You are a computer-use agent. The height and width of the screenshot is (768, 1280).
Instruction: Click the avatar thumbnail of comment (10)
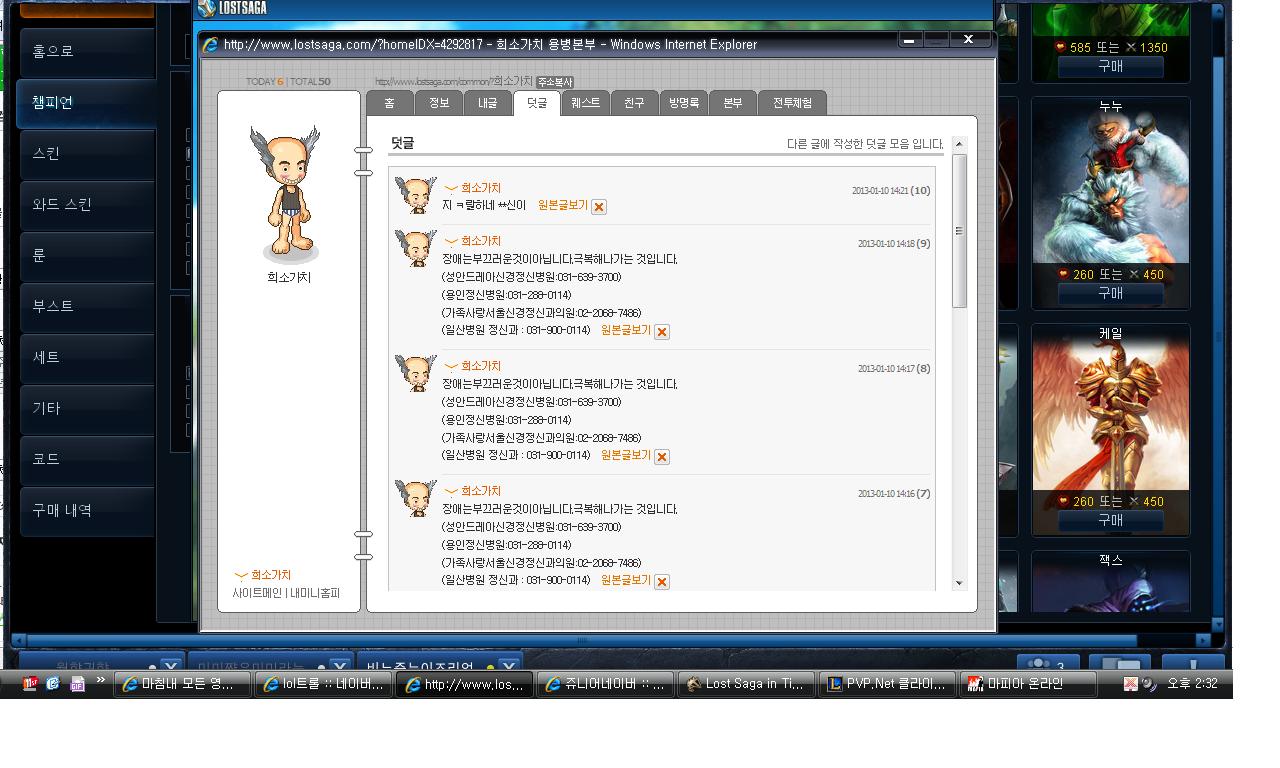point(416,195)
